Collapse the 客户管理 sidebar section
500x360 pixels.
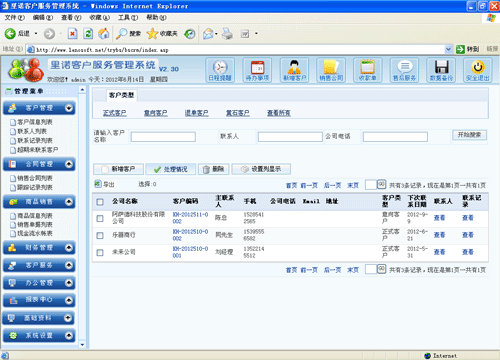click(69, 108)
